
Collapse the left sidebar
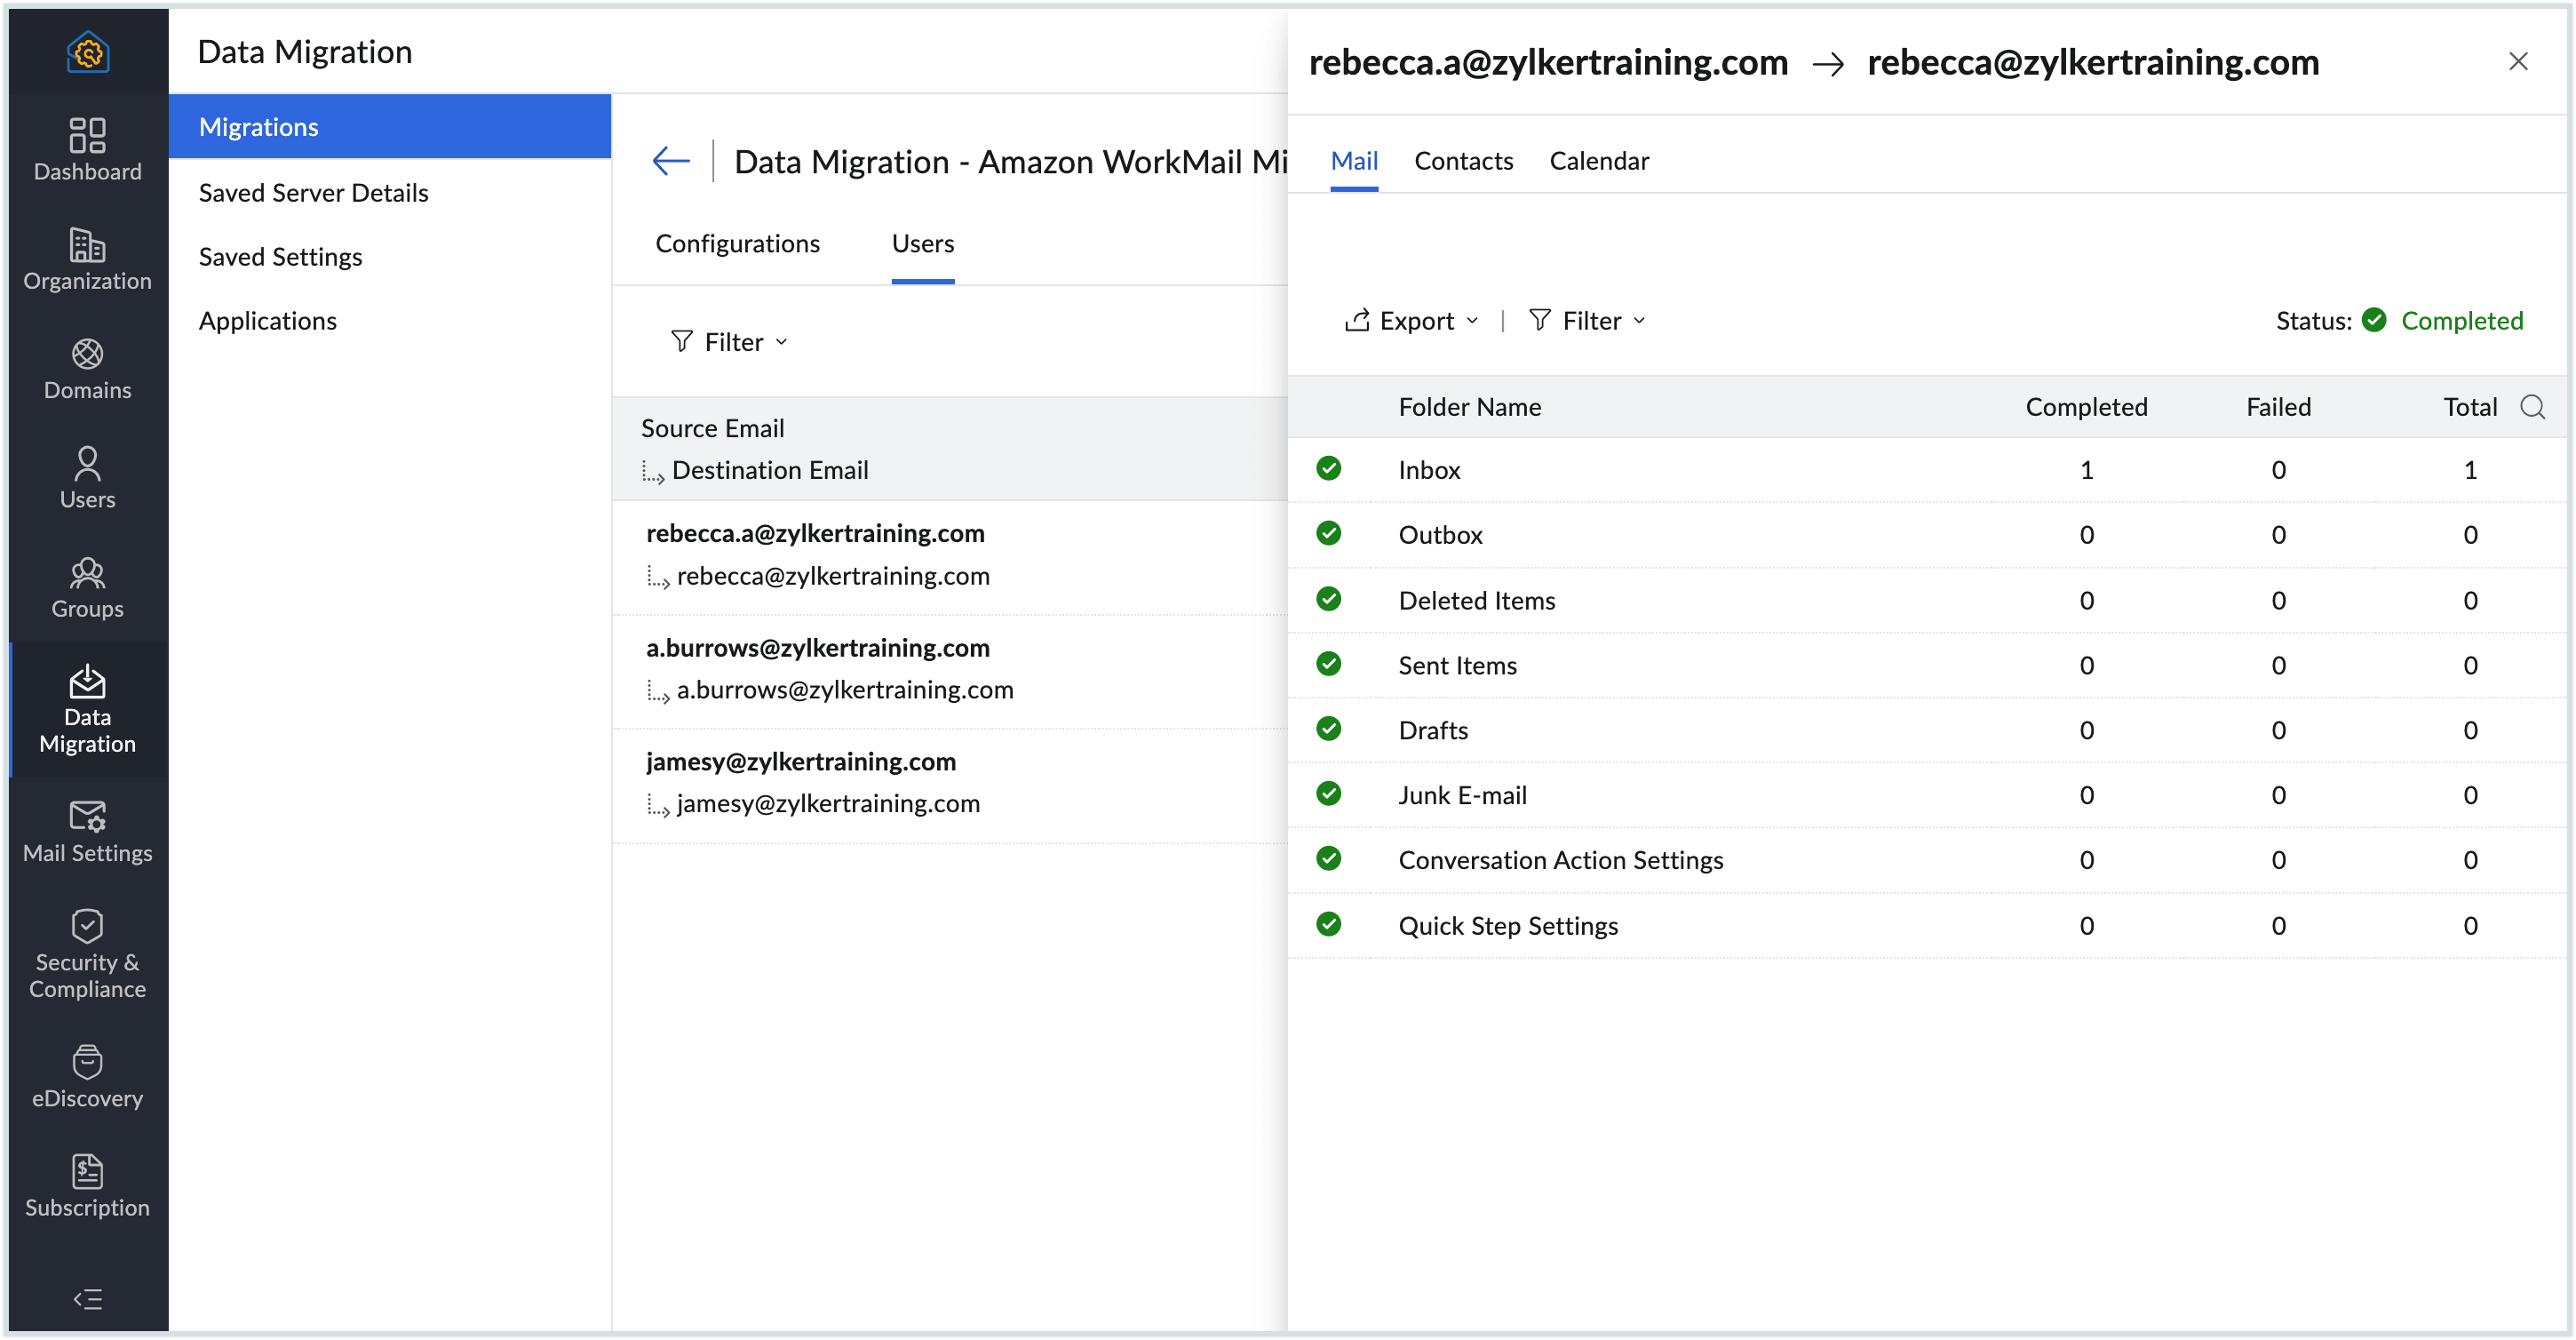coord(87,1298)
